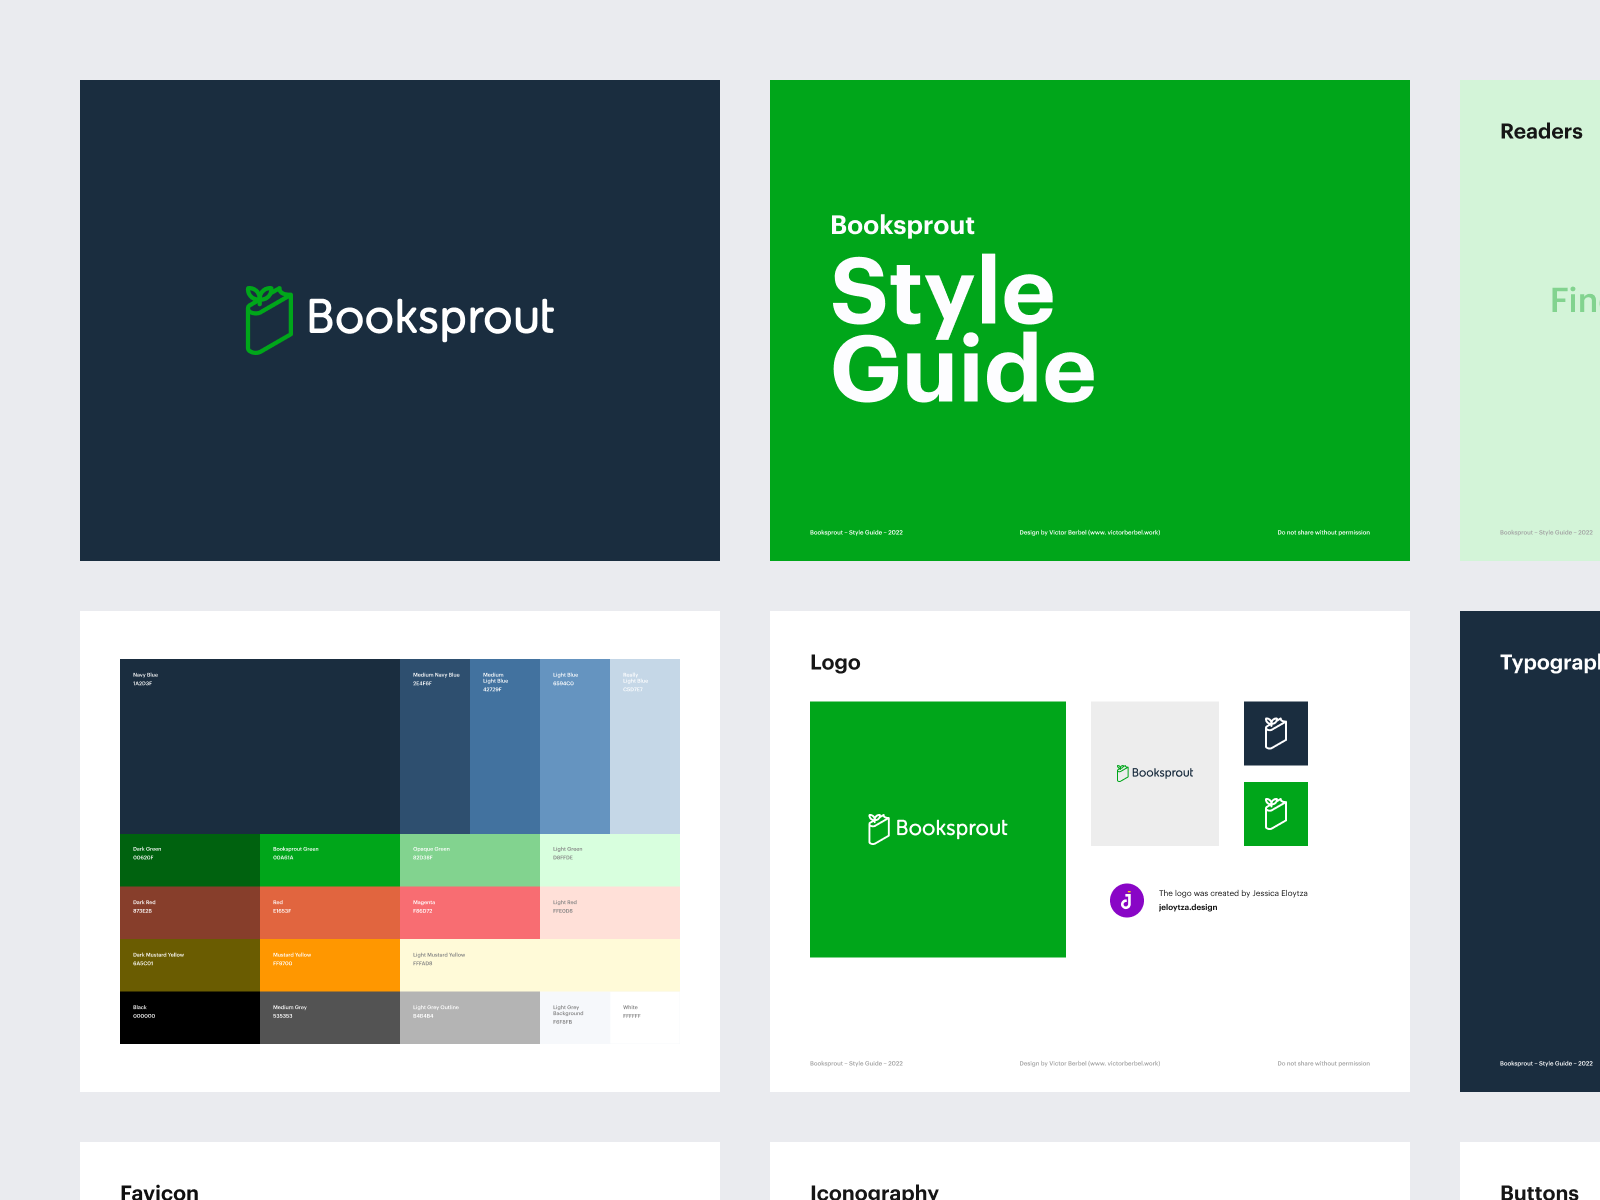This screenshot has width=1600, height=1200.
Task: Choose the Mustard Yellow swatch
Action: pyautogui.click(x=330, y=965)
